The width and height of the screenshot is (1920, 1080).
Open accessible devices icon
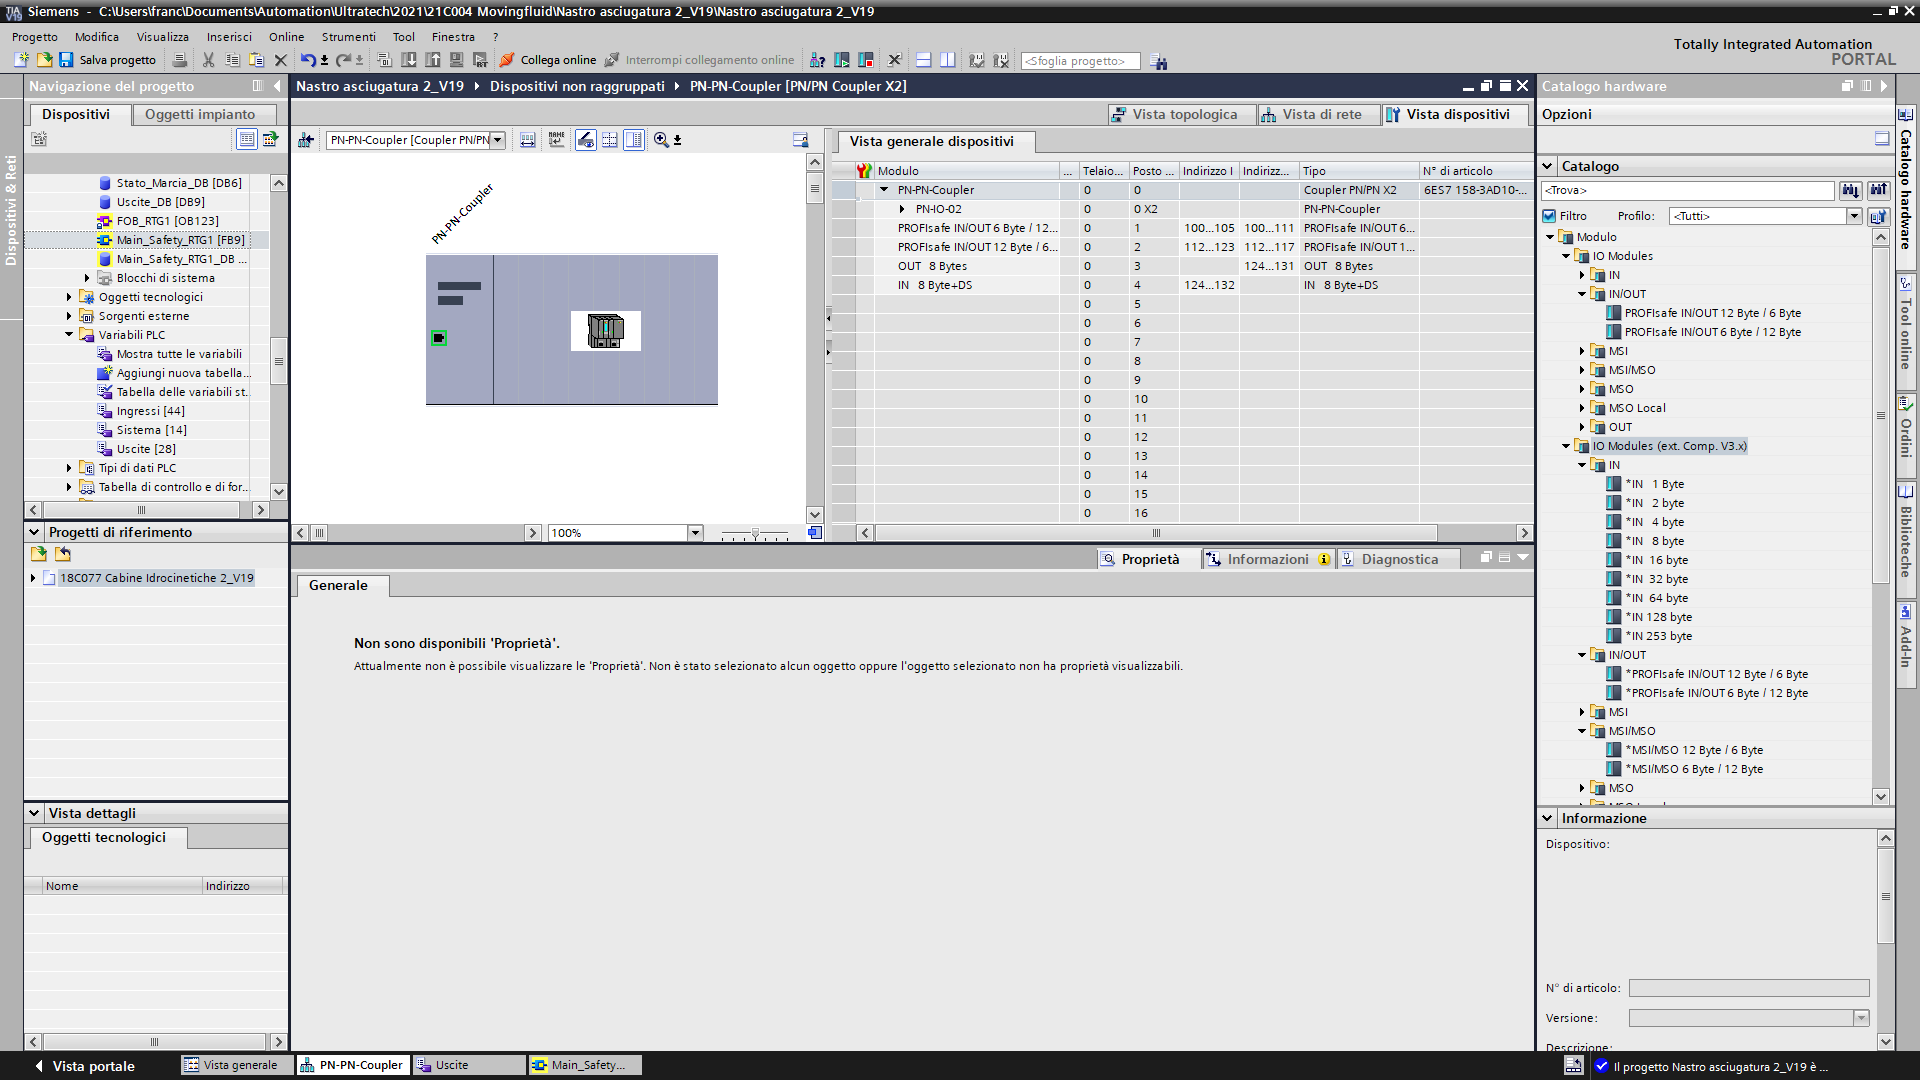point(817,60)
